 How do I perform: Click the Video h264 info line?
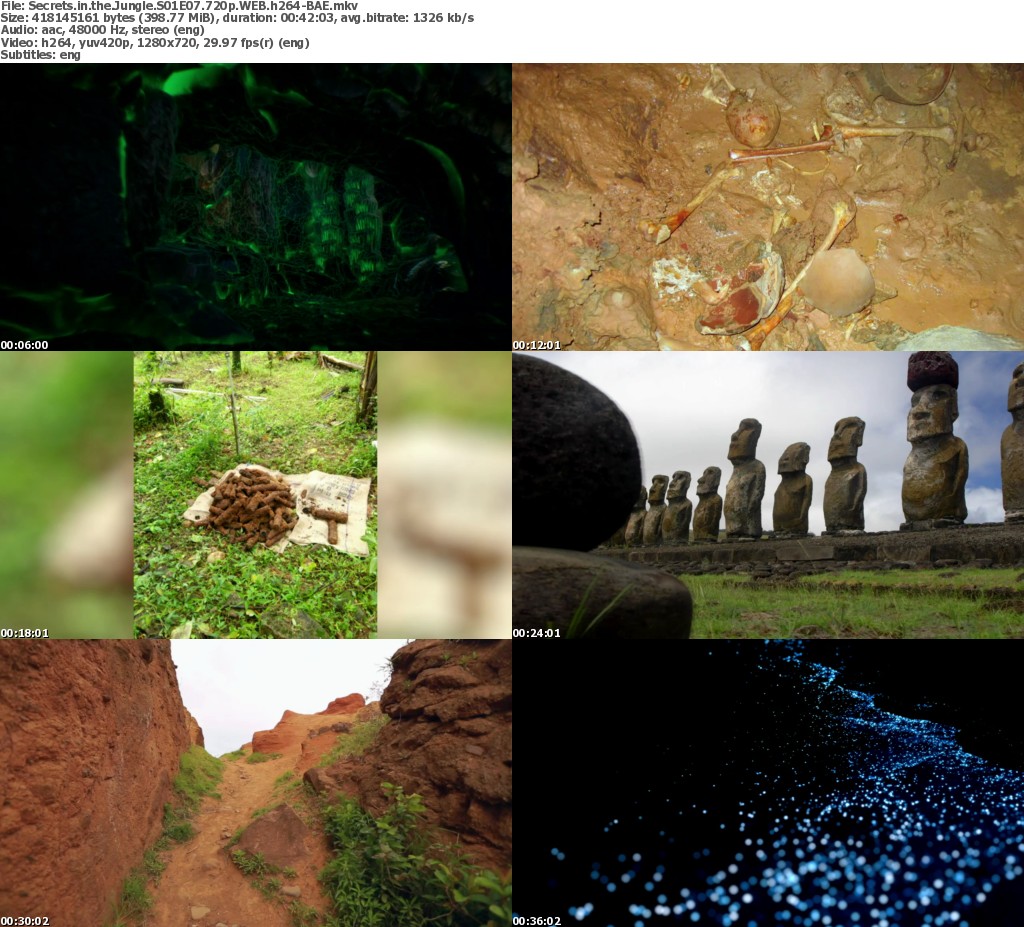coord(155,42)
